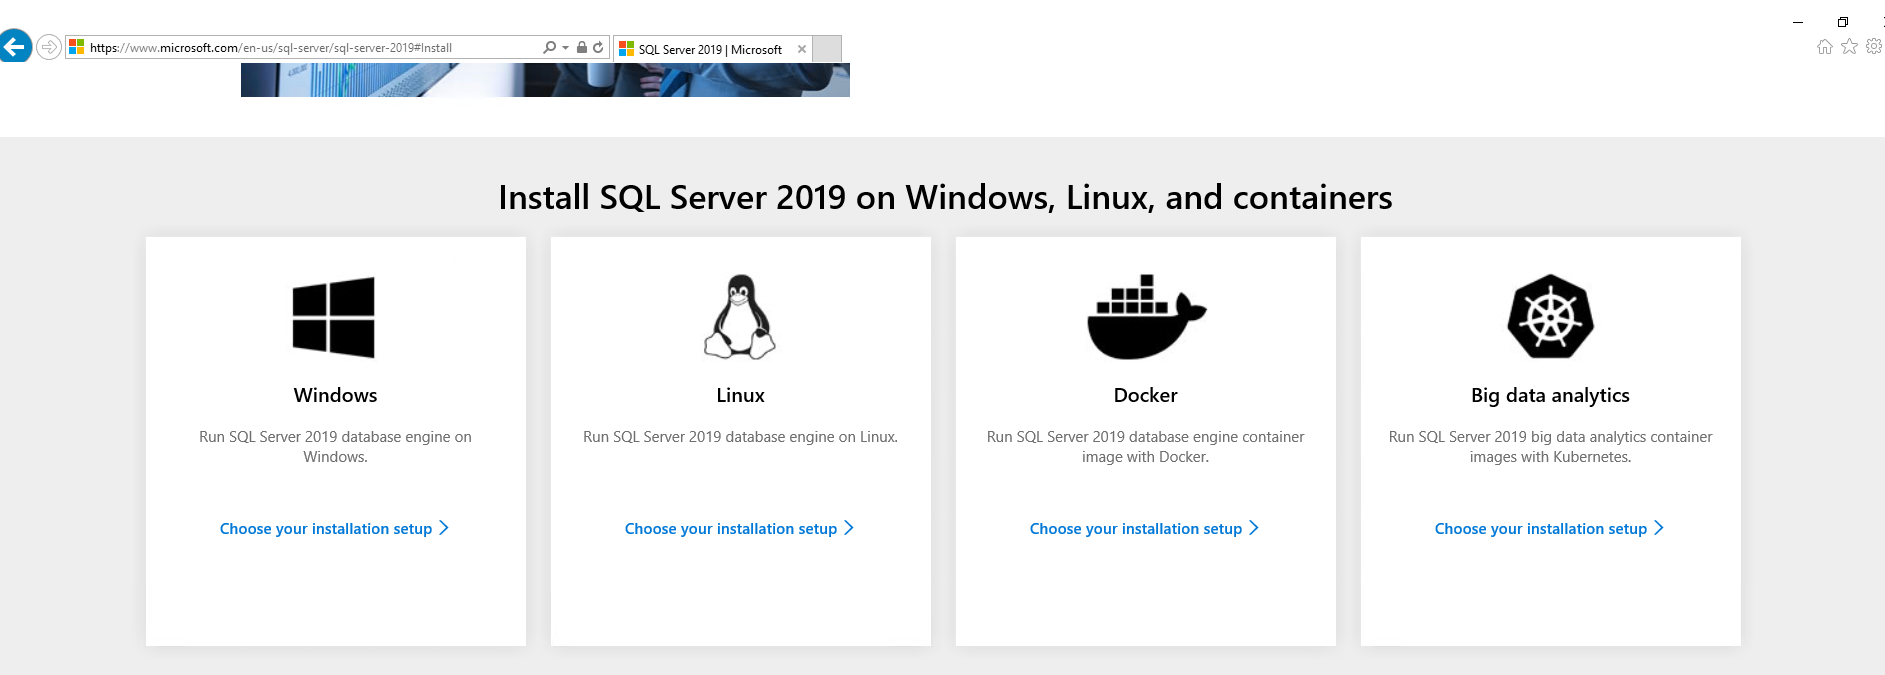The height and width of the screenshot is (675, 1885).
Task: Click the Kubernetes wheel icon
Action: point(1551,316)
